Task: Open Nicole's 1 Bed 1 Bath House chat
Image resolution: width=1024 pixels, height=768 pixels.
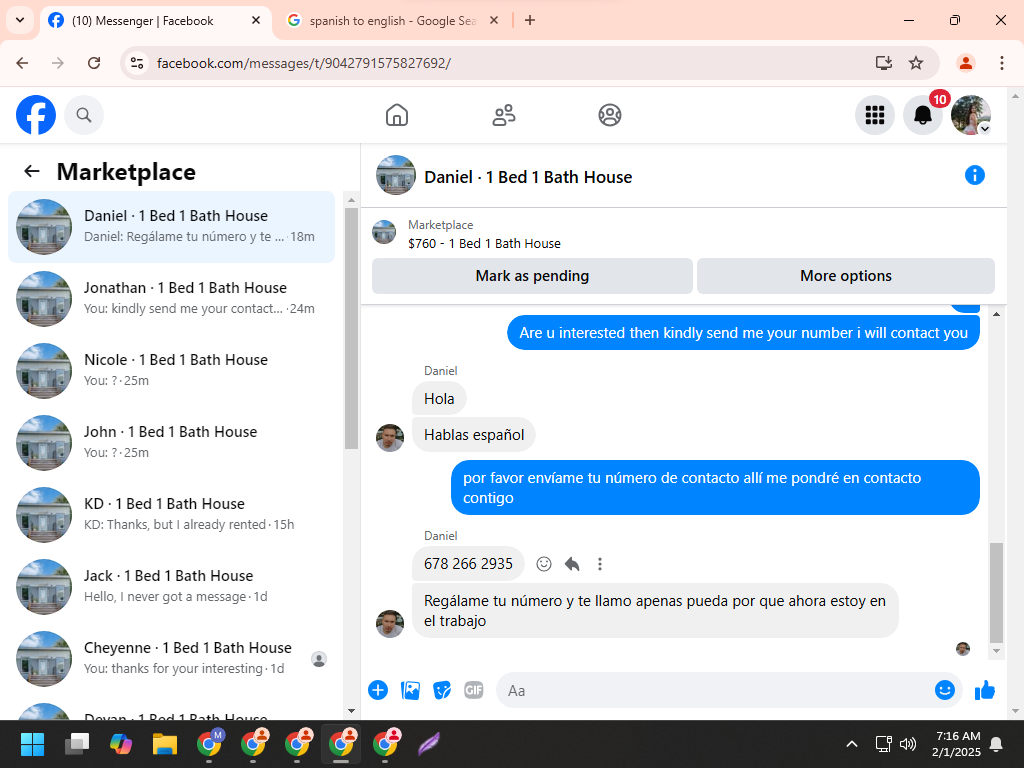Action: pos(171,370)
